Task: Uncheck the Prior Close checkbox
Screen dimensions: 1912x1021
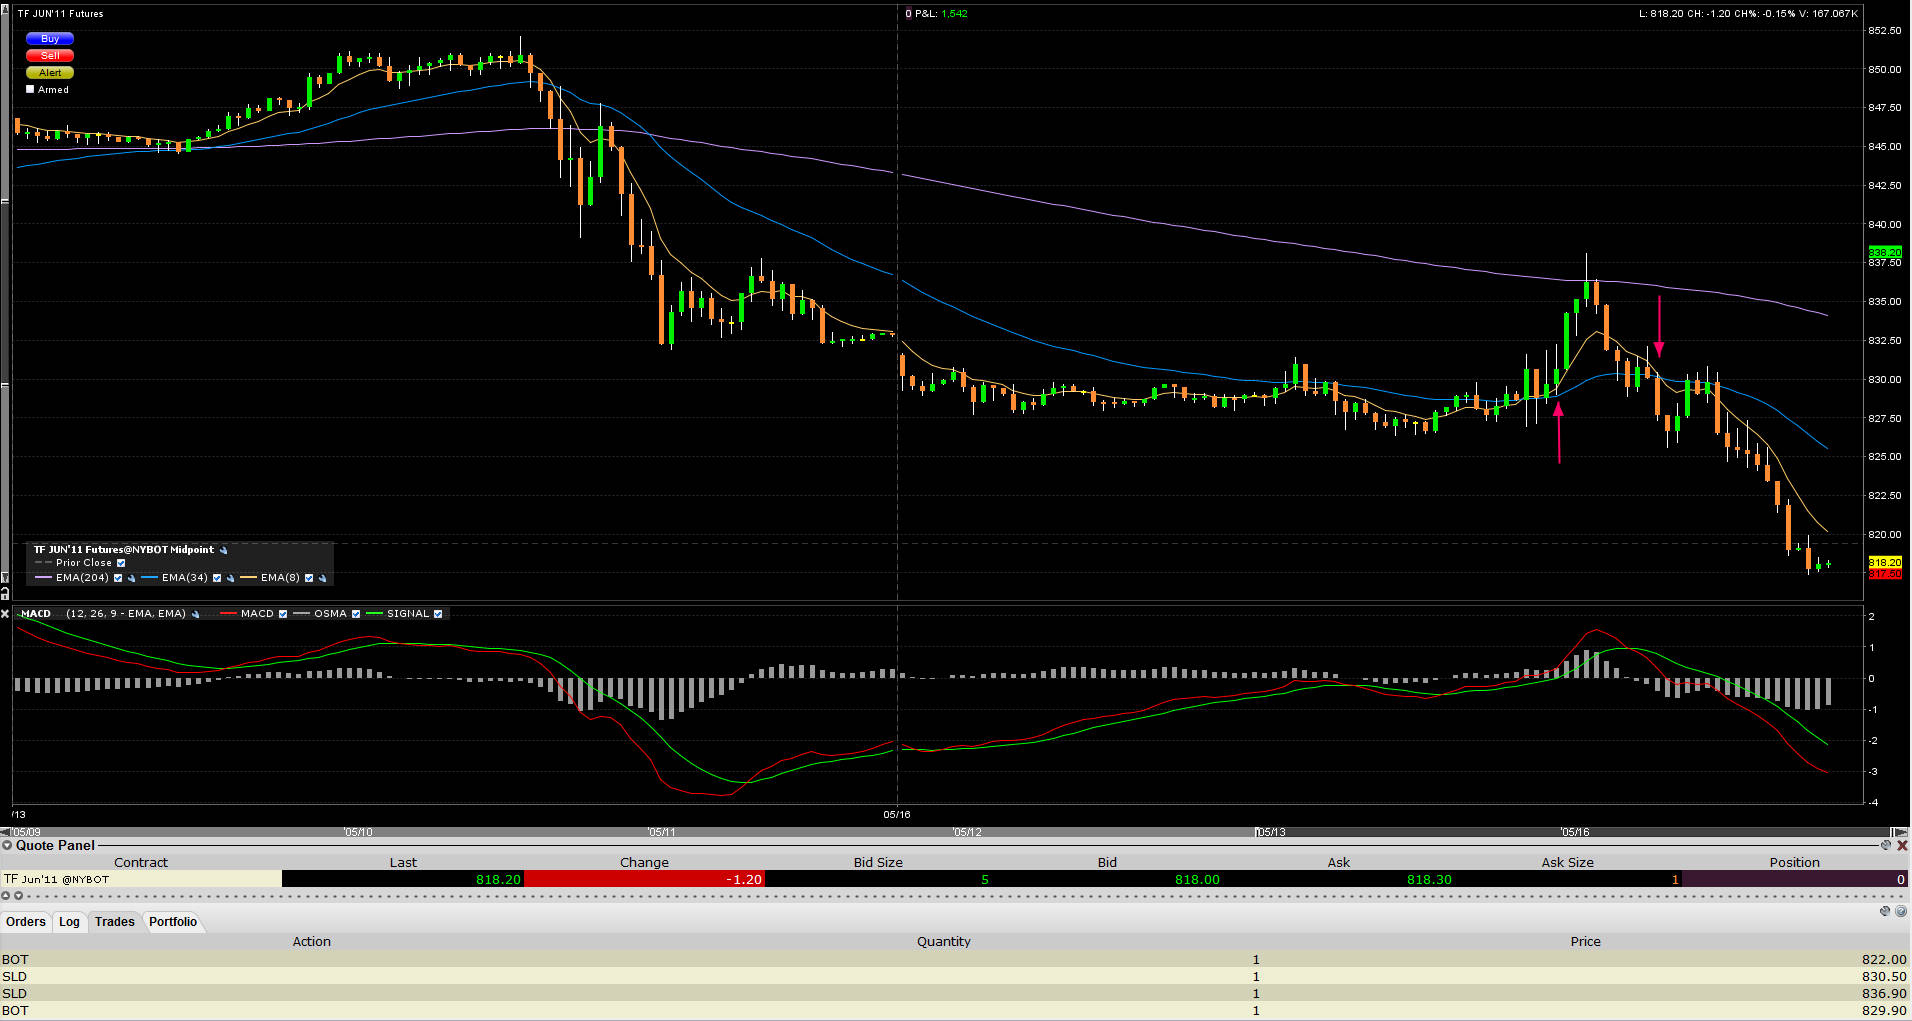Action: pos(121,563)
